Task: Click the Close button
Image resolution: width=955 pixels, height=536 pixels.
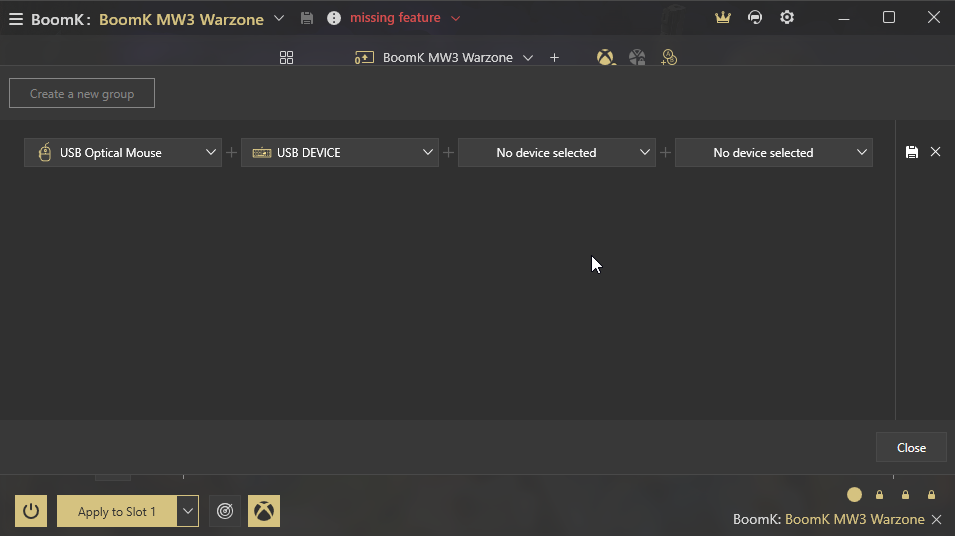Action: pos(911,448)
